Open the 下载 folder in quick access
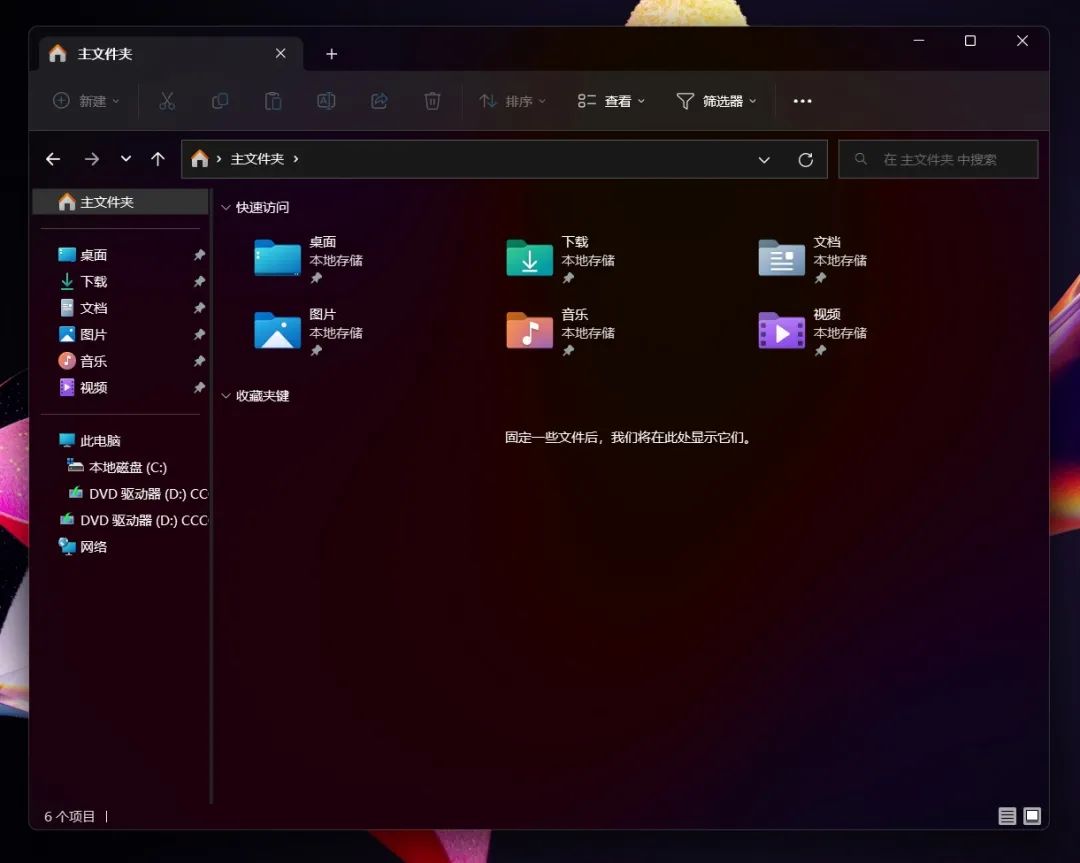The height and width of the screenshot is (863, 1080). tap(561, 260)
